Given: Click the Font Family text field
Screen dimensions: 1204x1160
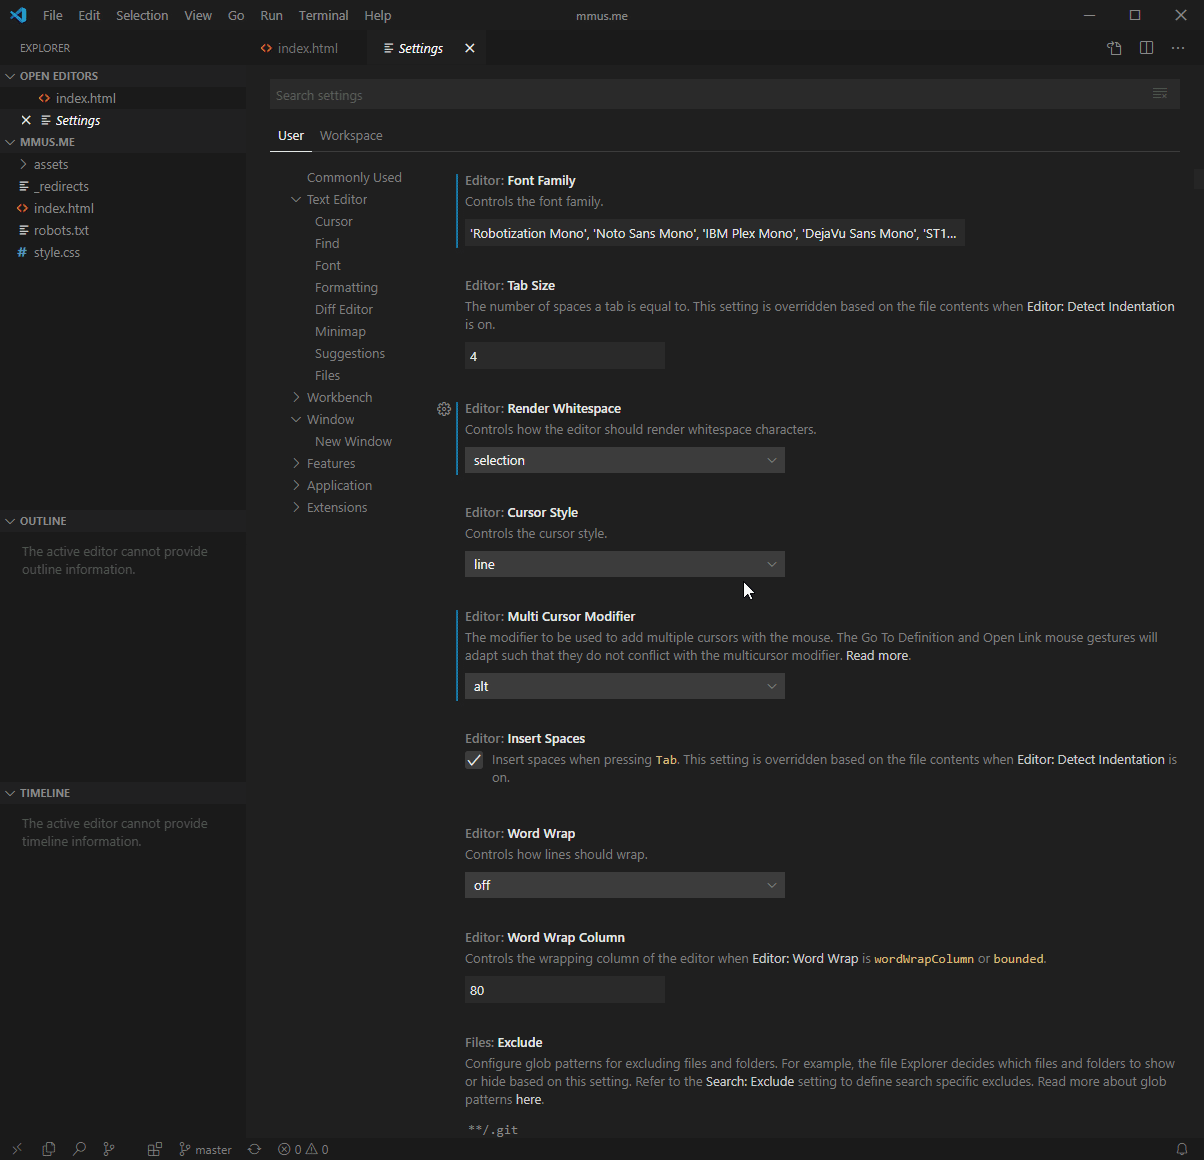Looking at the screenshot, I should [x=715, y=233].
